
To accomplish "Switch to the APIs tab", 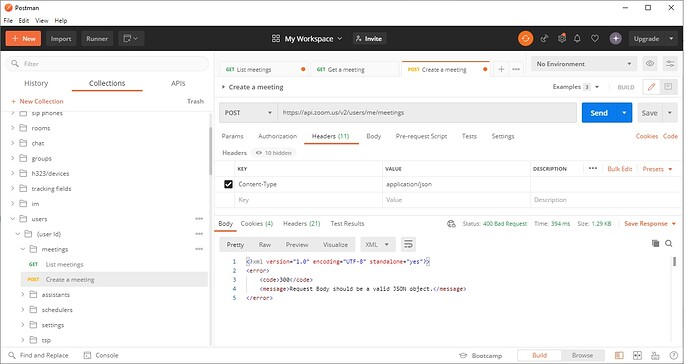I will tap(178, 83).
